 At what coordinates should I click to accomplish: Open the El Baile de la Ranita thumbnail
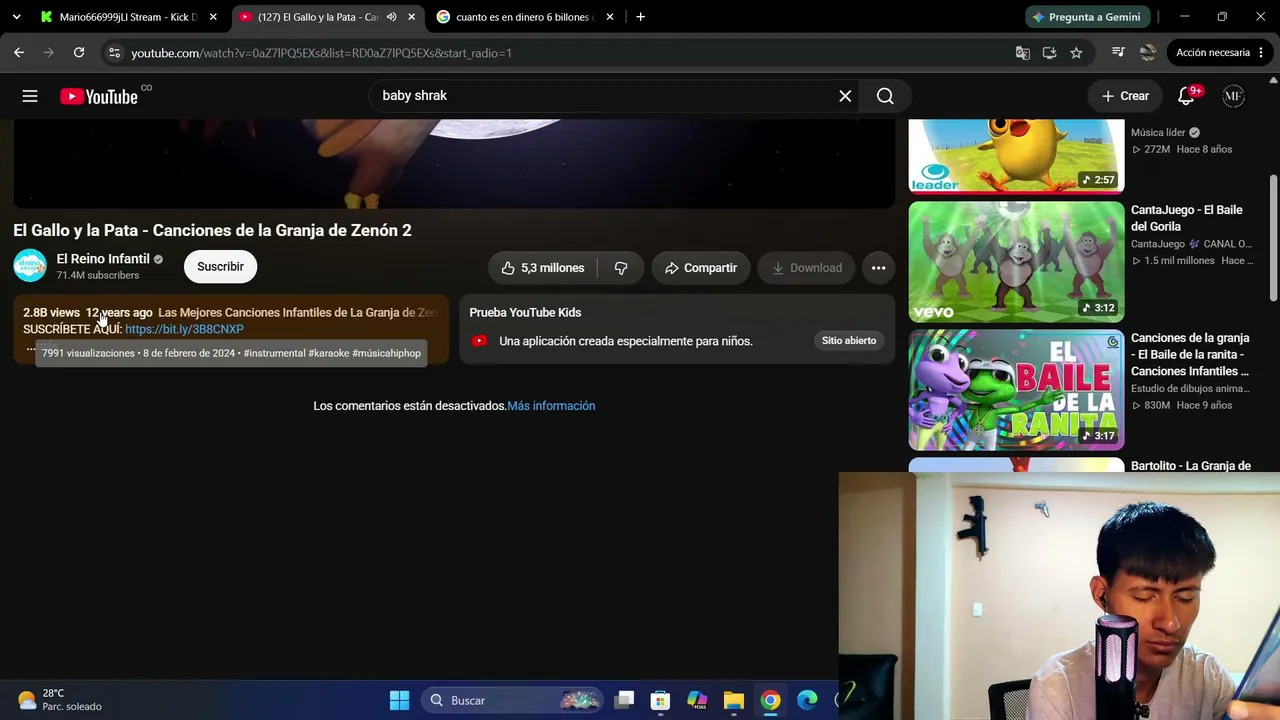[x=1016, y=390]
